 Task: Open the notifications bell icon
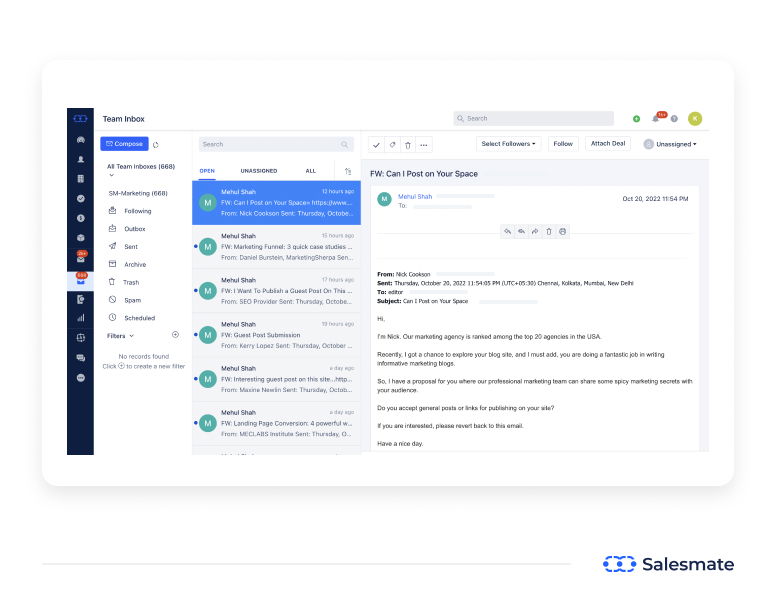(x=656, y=119)
